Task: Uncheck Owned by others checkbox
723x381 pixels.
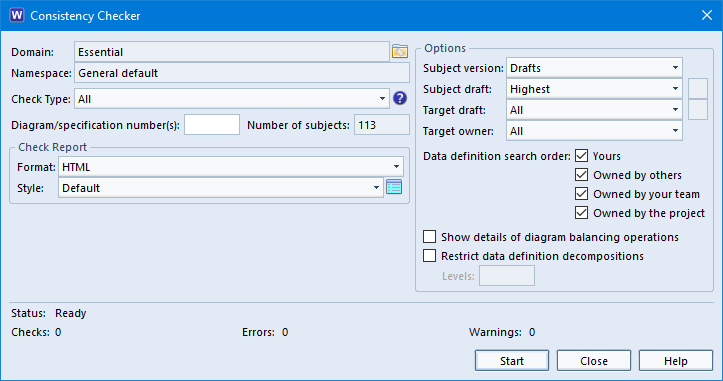Action: (x=581, y=175)
